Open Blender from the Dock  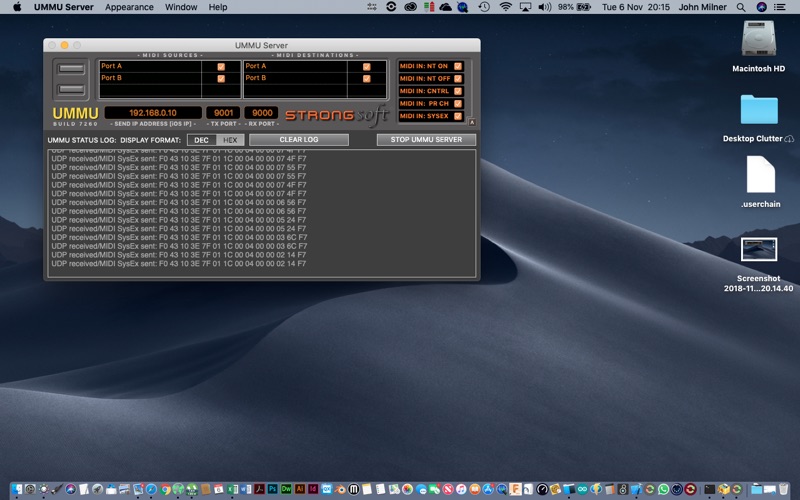340,489
